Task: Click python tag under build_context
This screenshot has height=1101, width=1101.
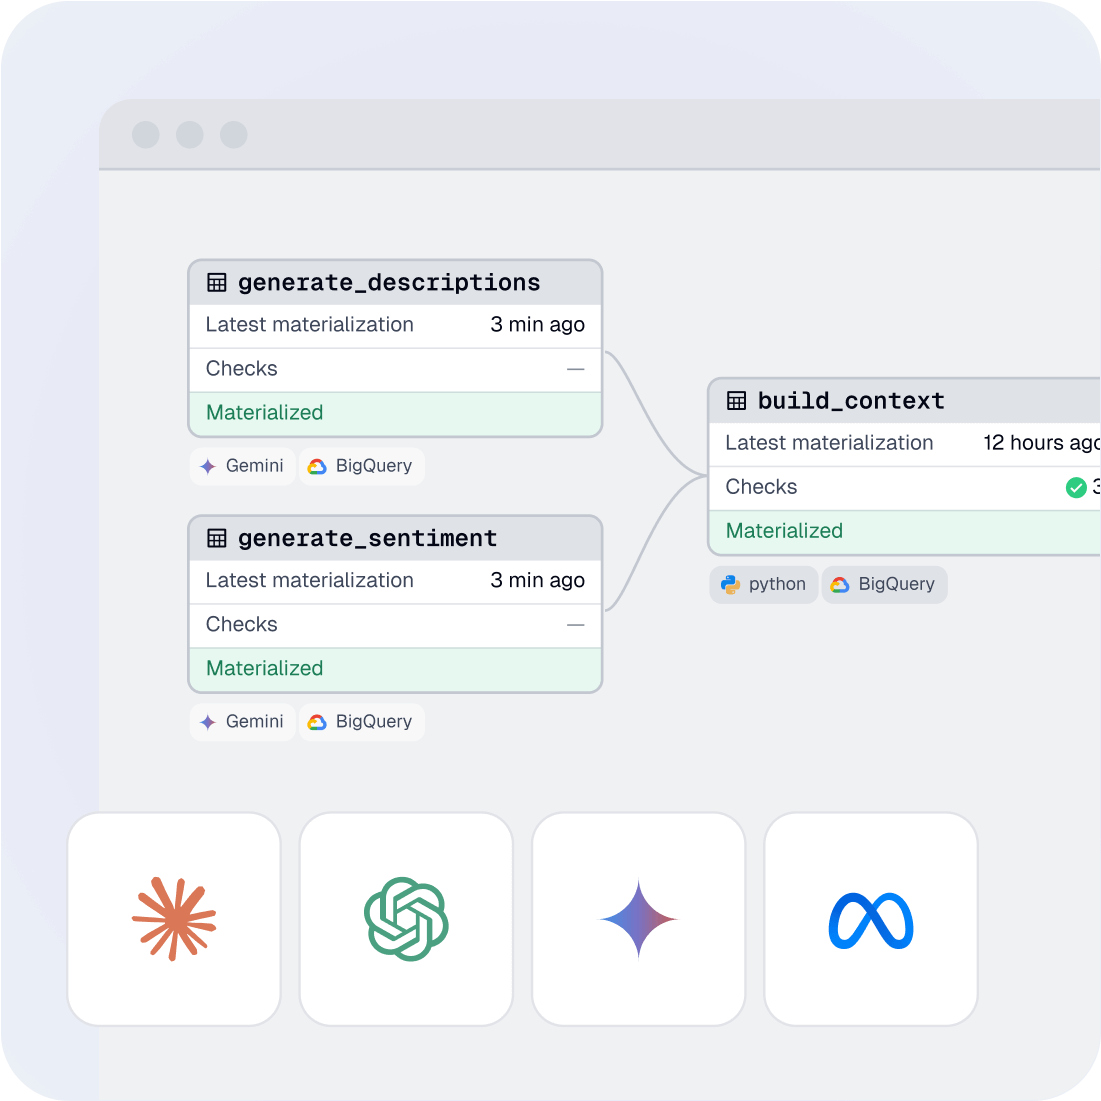Action: coord(764,584)
